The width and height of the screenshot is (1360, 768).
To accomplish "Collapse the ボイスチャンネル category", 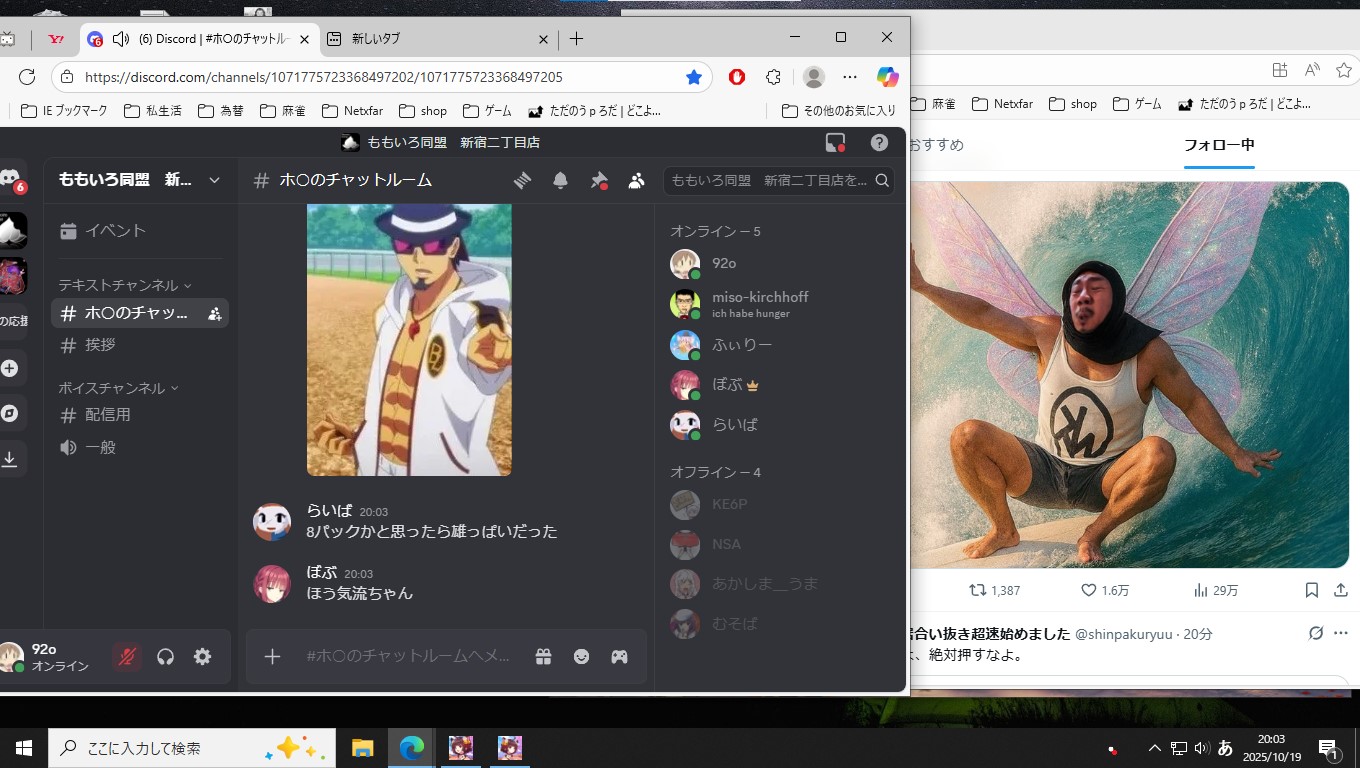I will (x=116, y=388).
